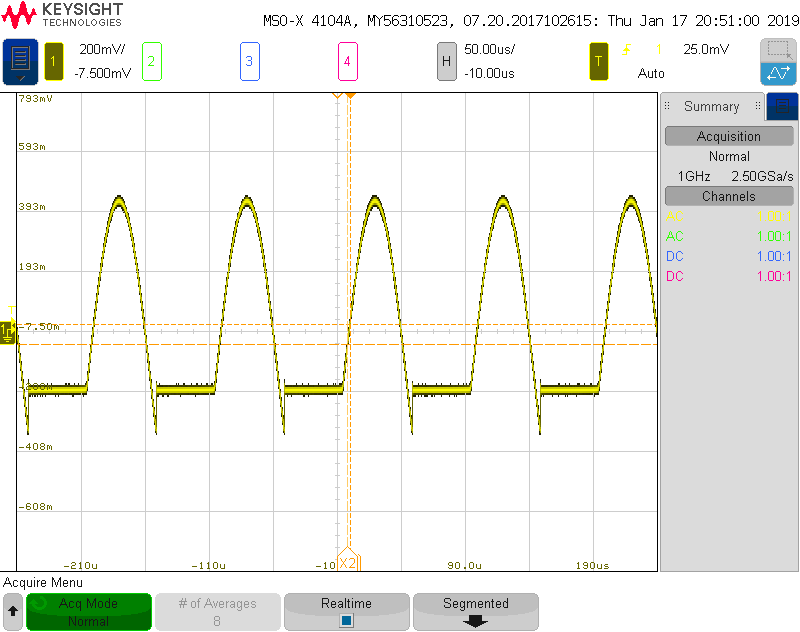The width and height of the screenshot is (800, 632).
Task: Open the Trigger menu via the T icon
Action: (x=598, y=61)
